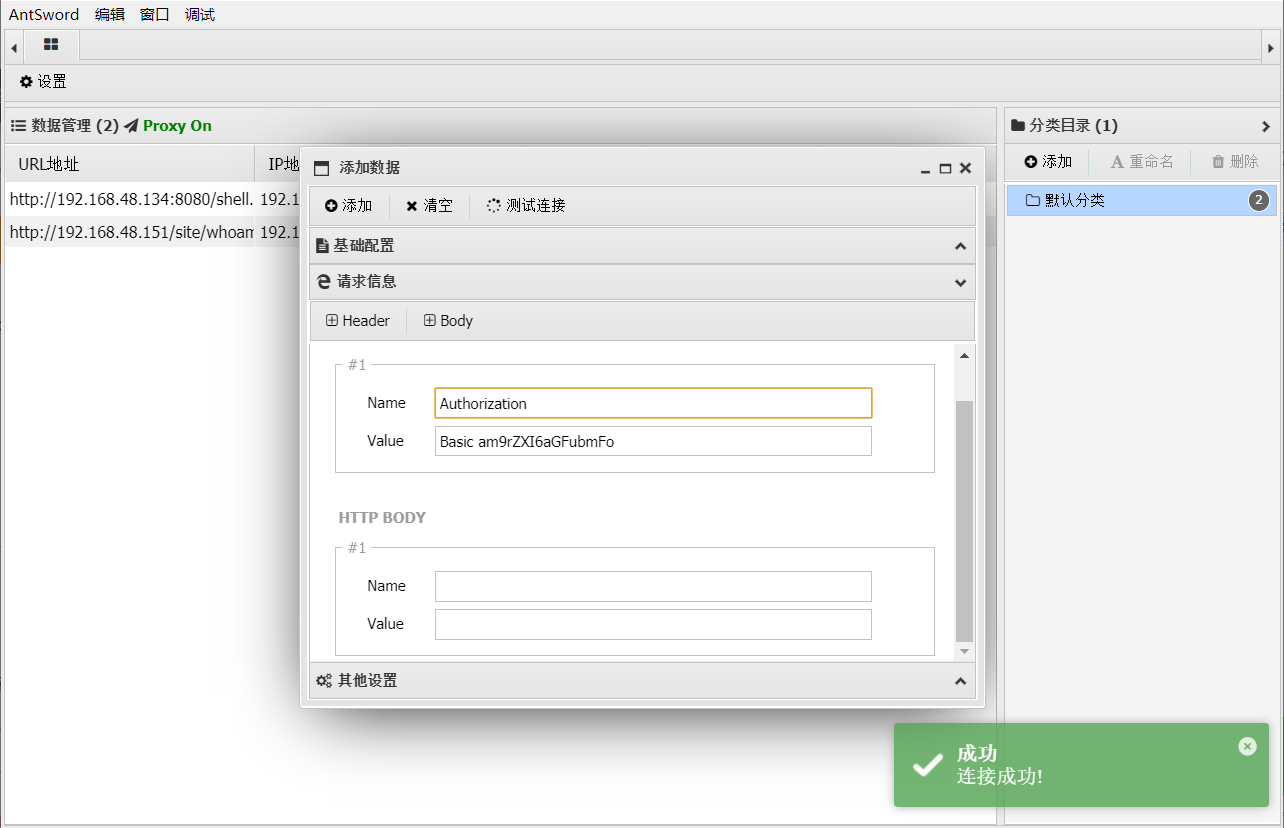
Task: Click the dialog vertical scrollbar thumb
Action: pos(965,521)
